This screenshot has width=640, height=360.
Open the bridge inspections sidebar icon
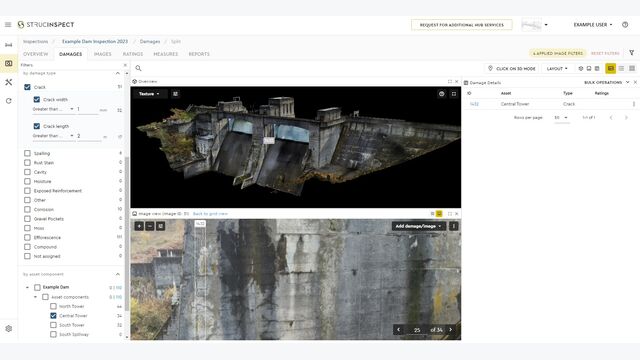click(9, 45)
